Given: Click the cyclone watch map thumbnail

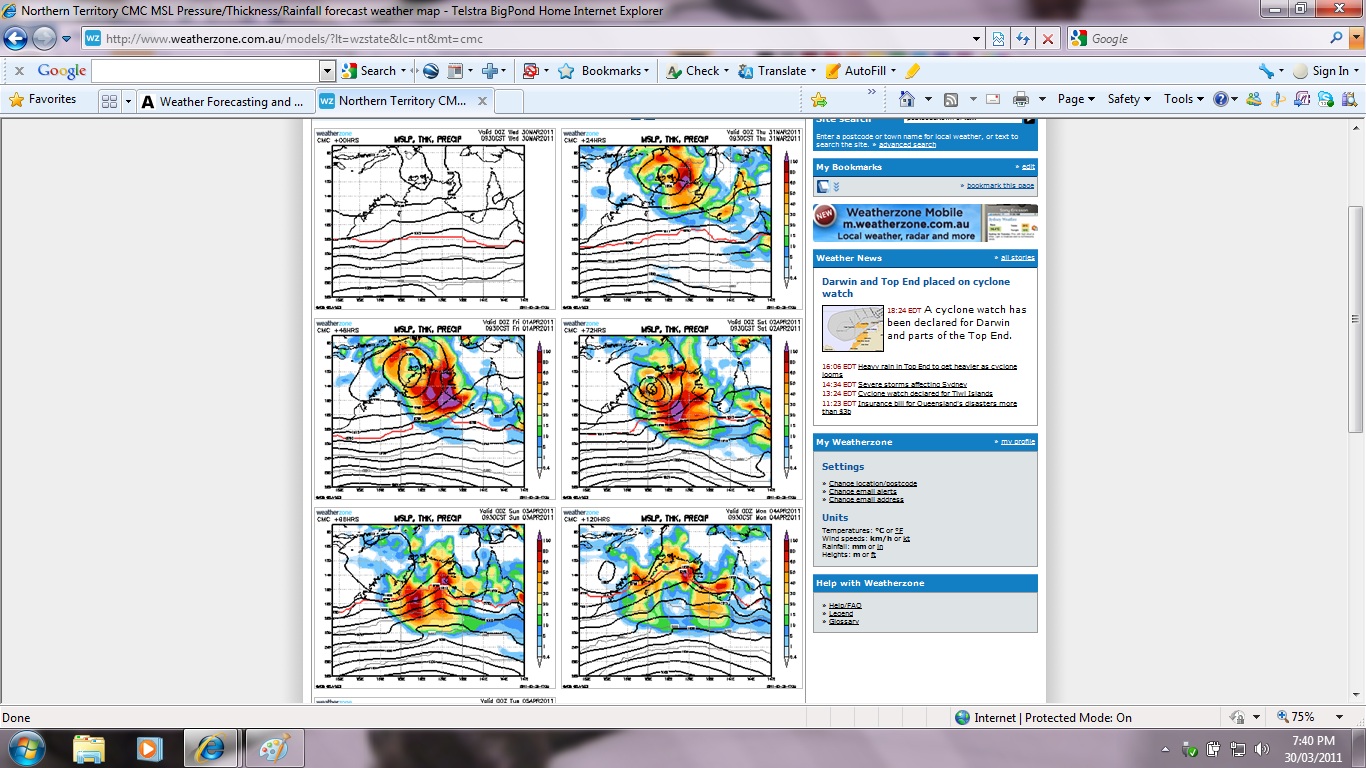Looking at the screenshot, I should tap(853, 328).
